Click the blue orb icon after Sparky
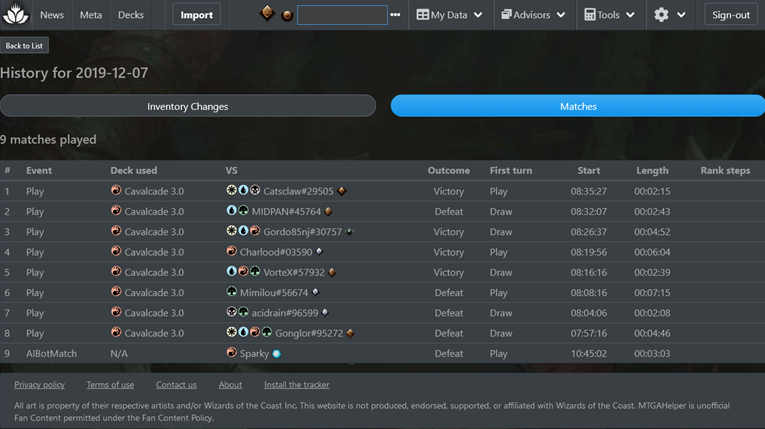 pos(277,354)
